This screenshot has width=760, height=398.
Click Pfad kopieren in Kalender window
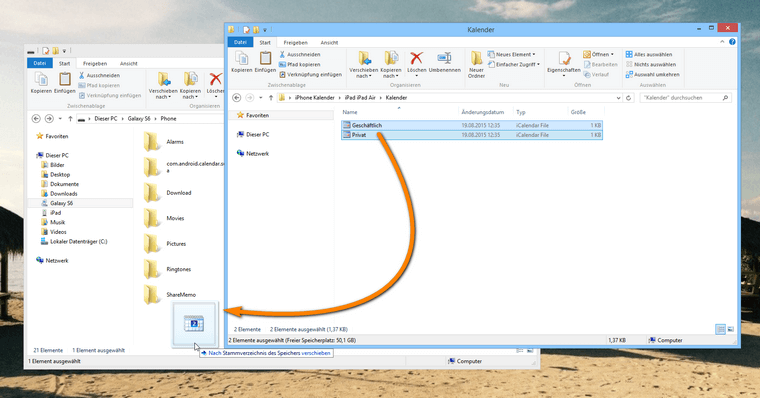coord(300,64)
